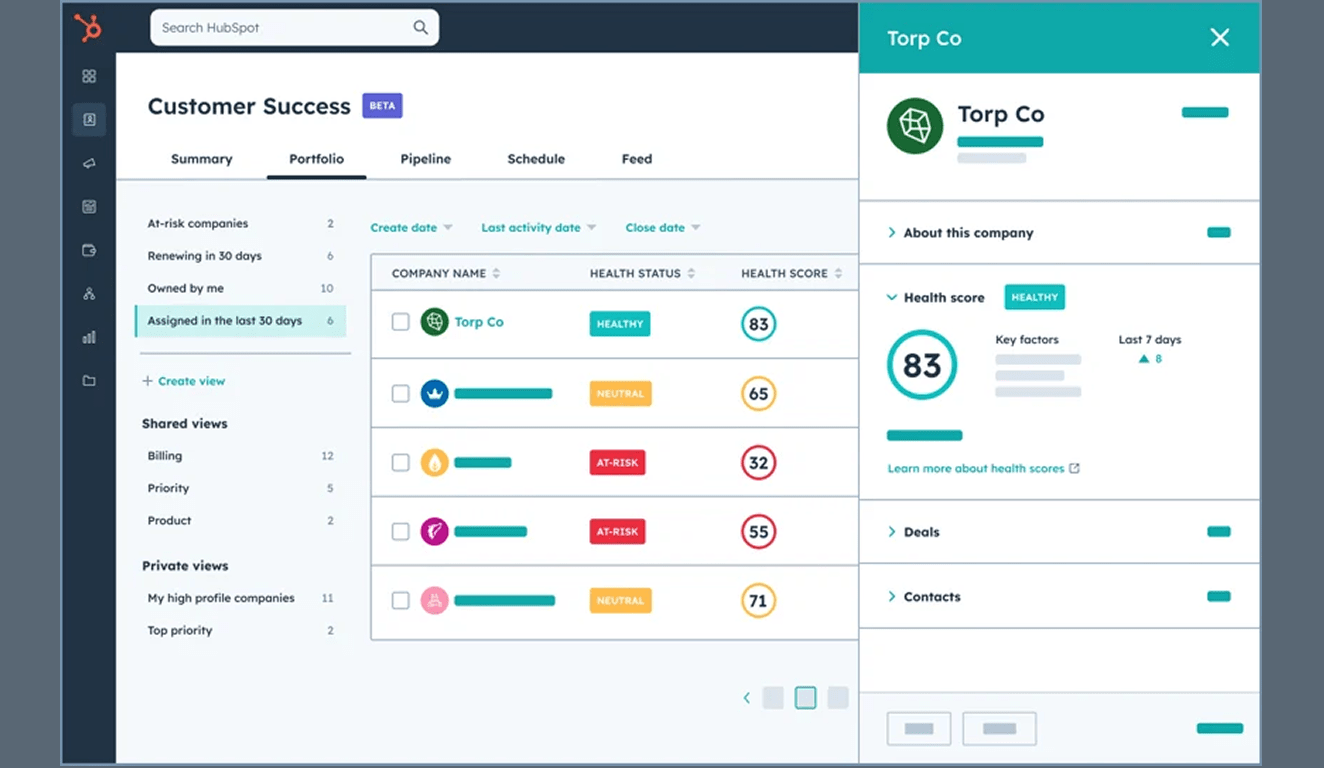Open the Summary tab
The image size is (1324, 768).
coord(201,159)
